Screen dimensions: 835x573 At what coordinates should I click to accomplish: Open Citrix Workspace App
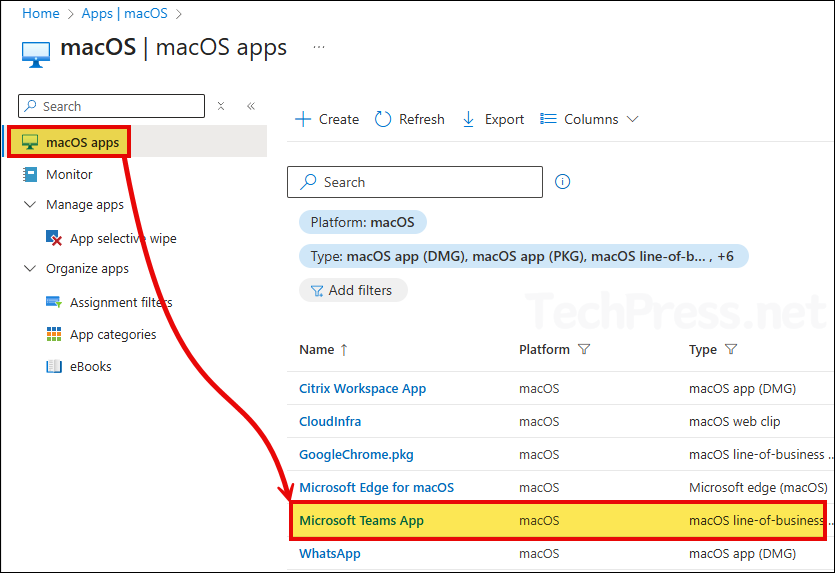coord(363,388)
